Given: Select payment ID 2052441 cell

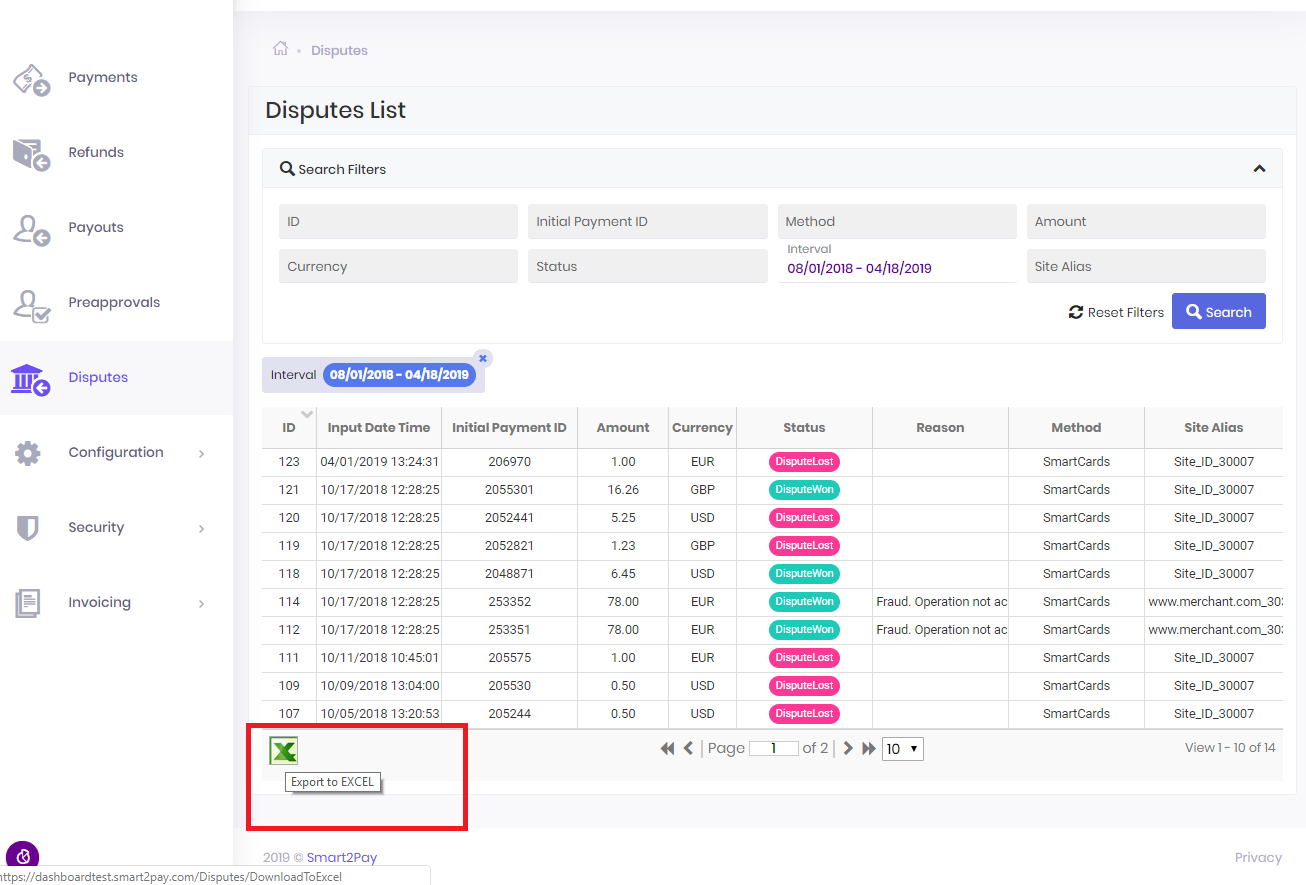Looking at the screenshot, I should coord(509,518).
